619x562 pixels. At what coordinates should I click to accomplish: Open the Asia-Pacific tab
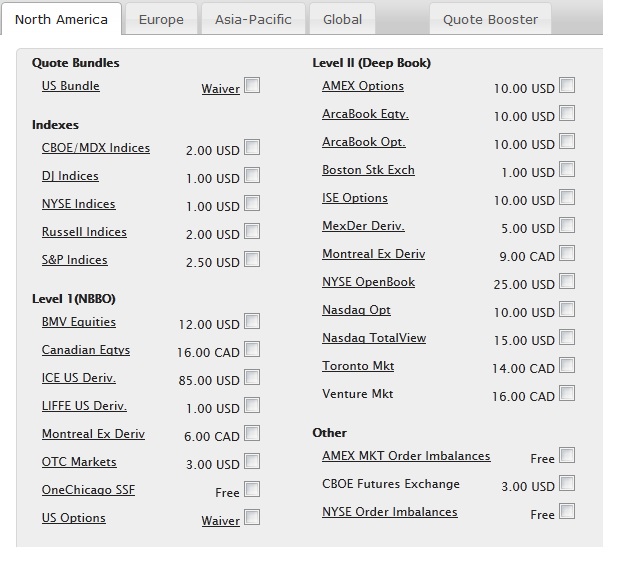[253, 19]
